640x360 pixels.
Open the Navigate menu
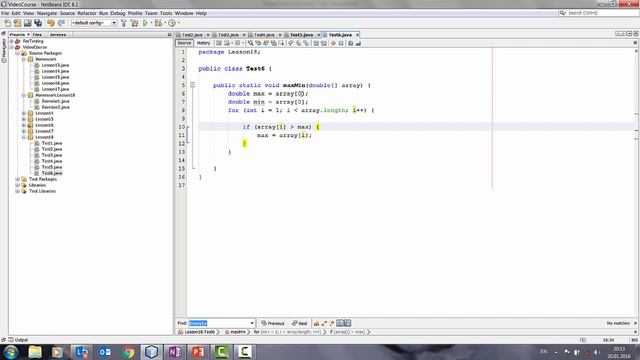pos(47,13)
